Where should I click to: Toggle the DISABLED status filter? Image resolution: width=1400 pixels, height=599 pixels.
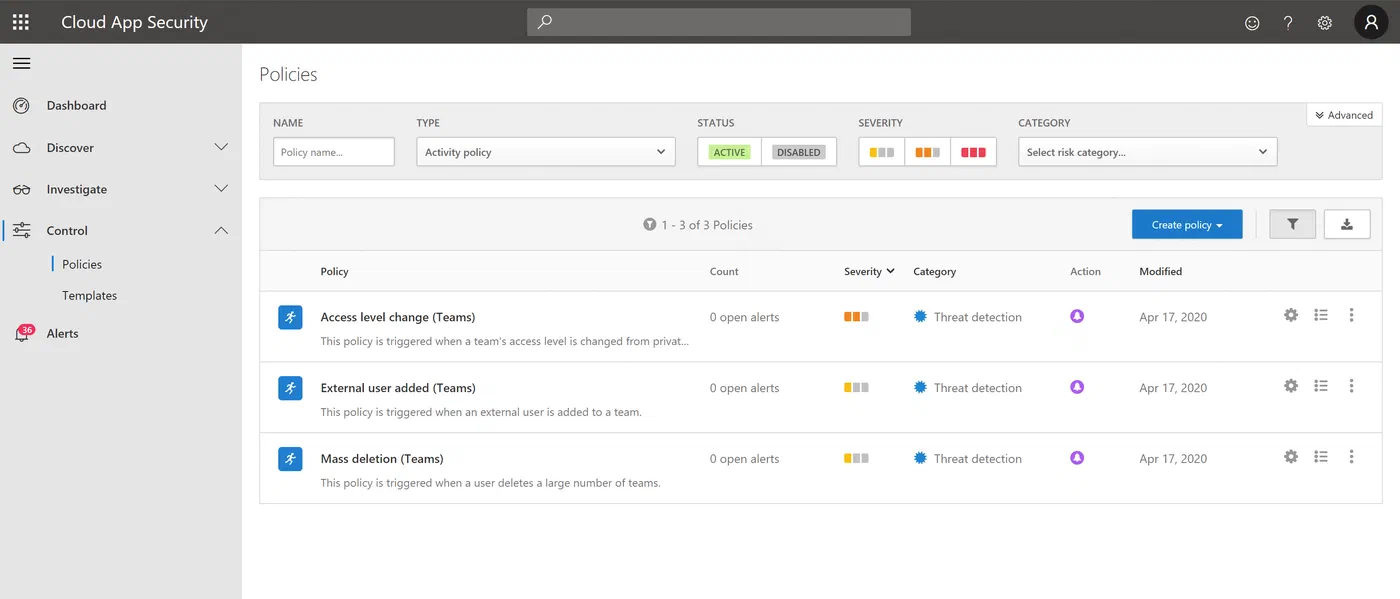[x=799, y=152]
